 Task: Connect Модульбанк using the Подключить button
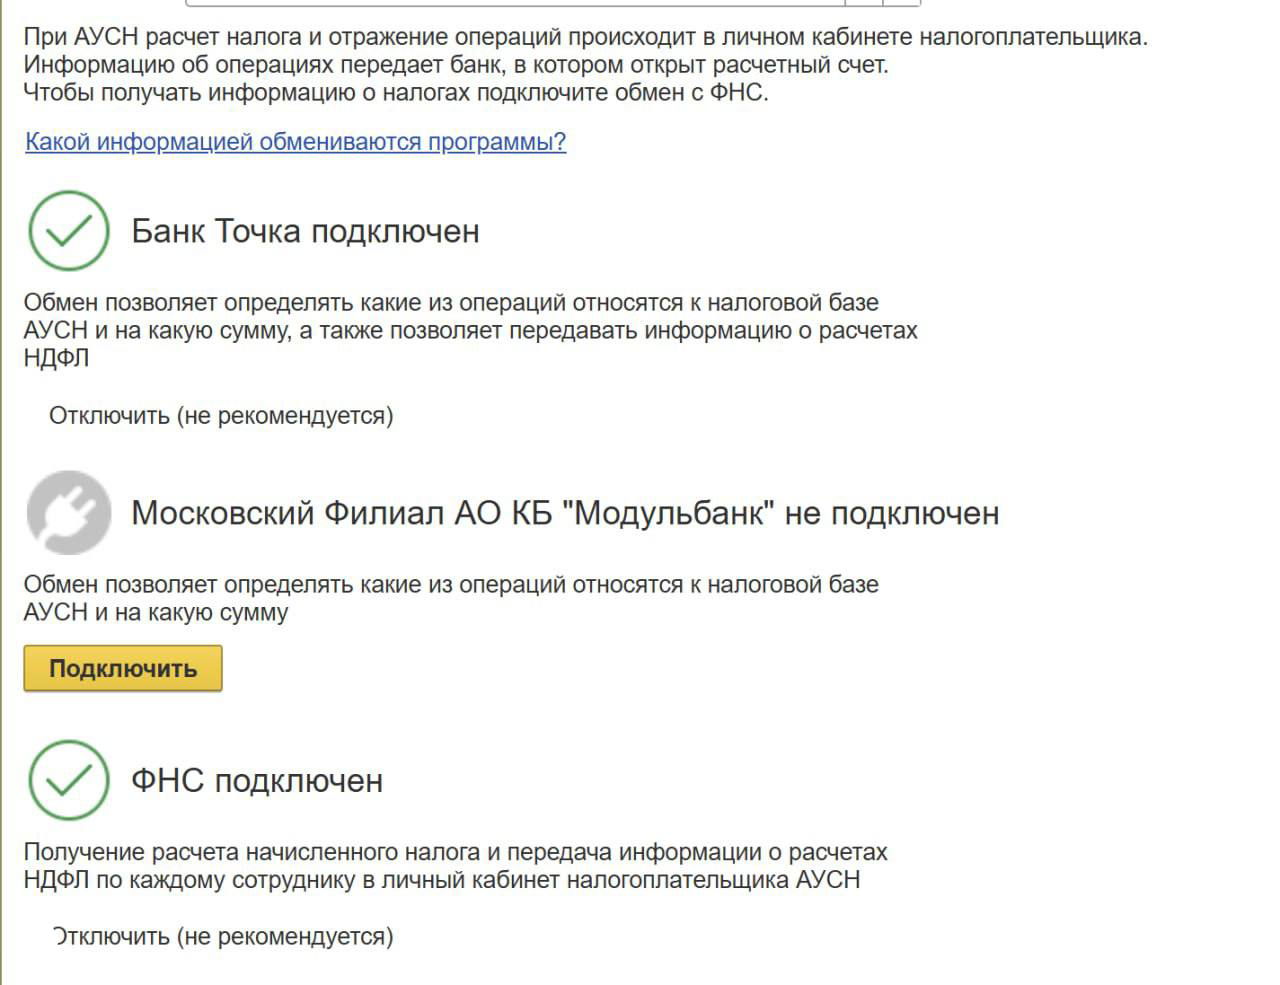[122, 668]
